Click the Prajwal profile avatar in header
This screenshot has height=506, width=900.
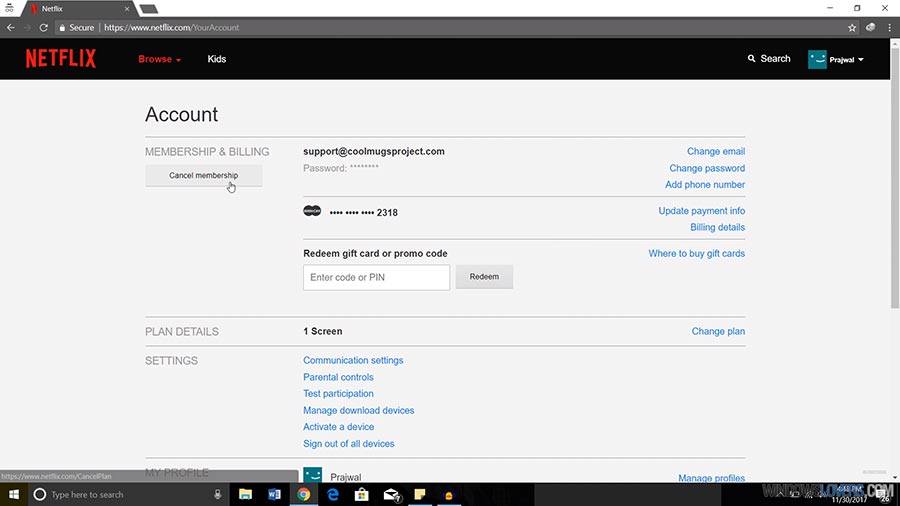coord(817,59)
